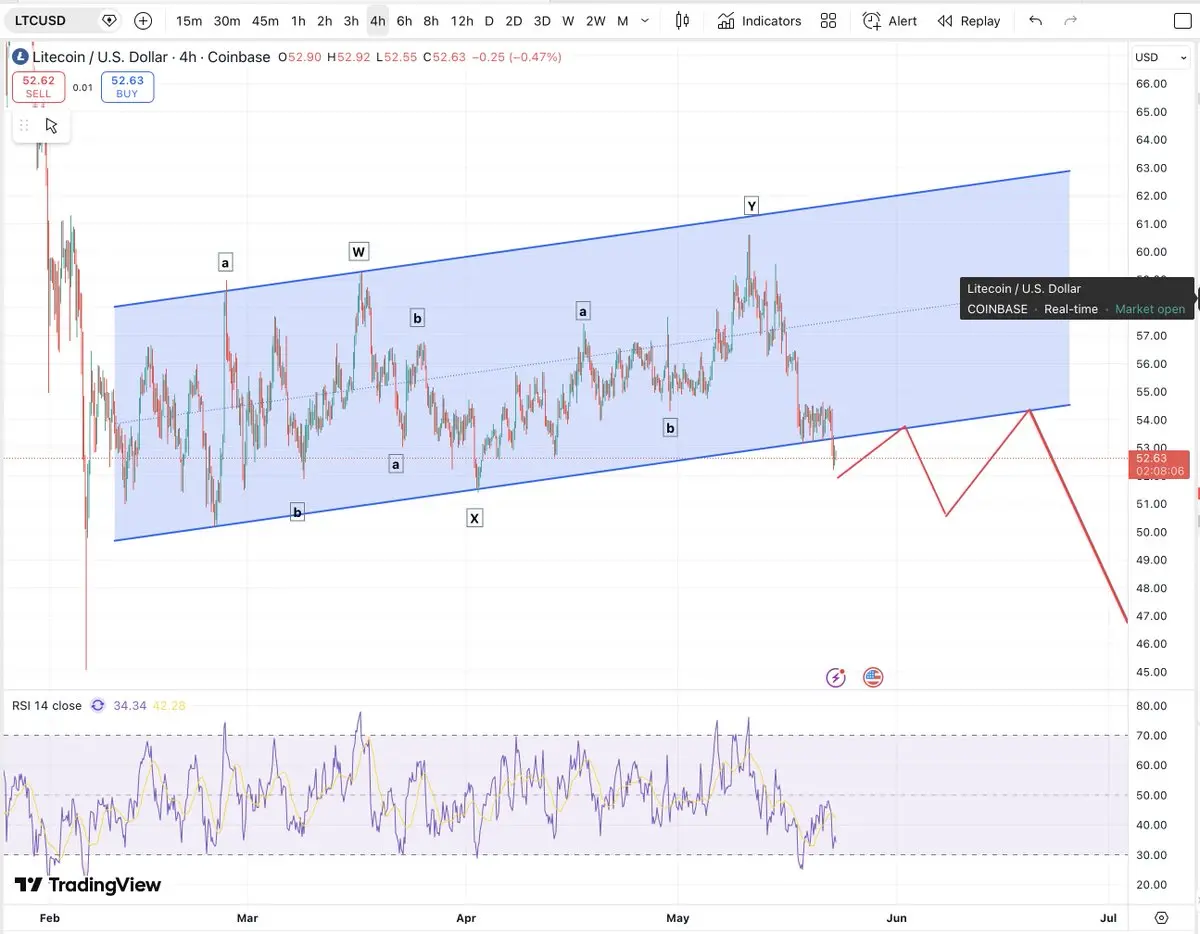Select the 15m timeframe
Image resolution: width=1200 pixels, height=934 pixels.
(189, 21)
